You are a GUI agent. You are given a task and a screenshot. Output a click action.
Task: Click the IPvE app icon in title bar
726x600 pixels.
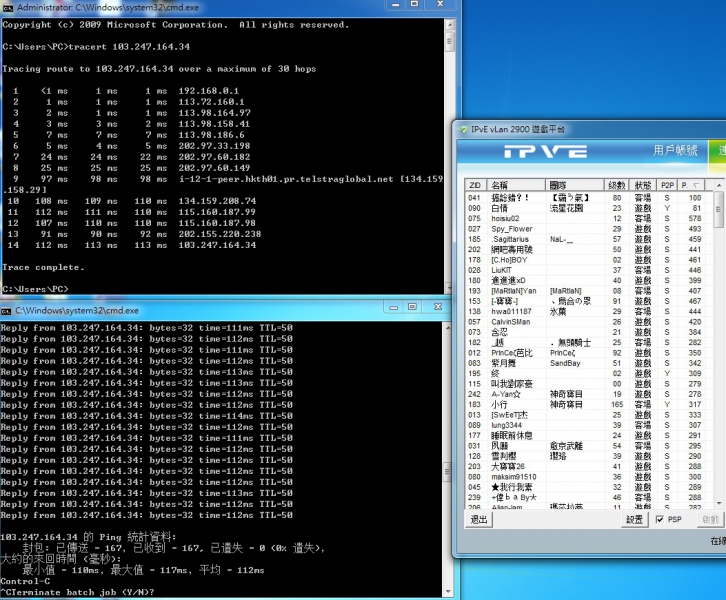(461, 129)
